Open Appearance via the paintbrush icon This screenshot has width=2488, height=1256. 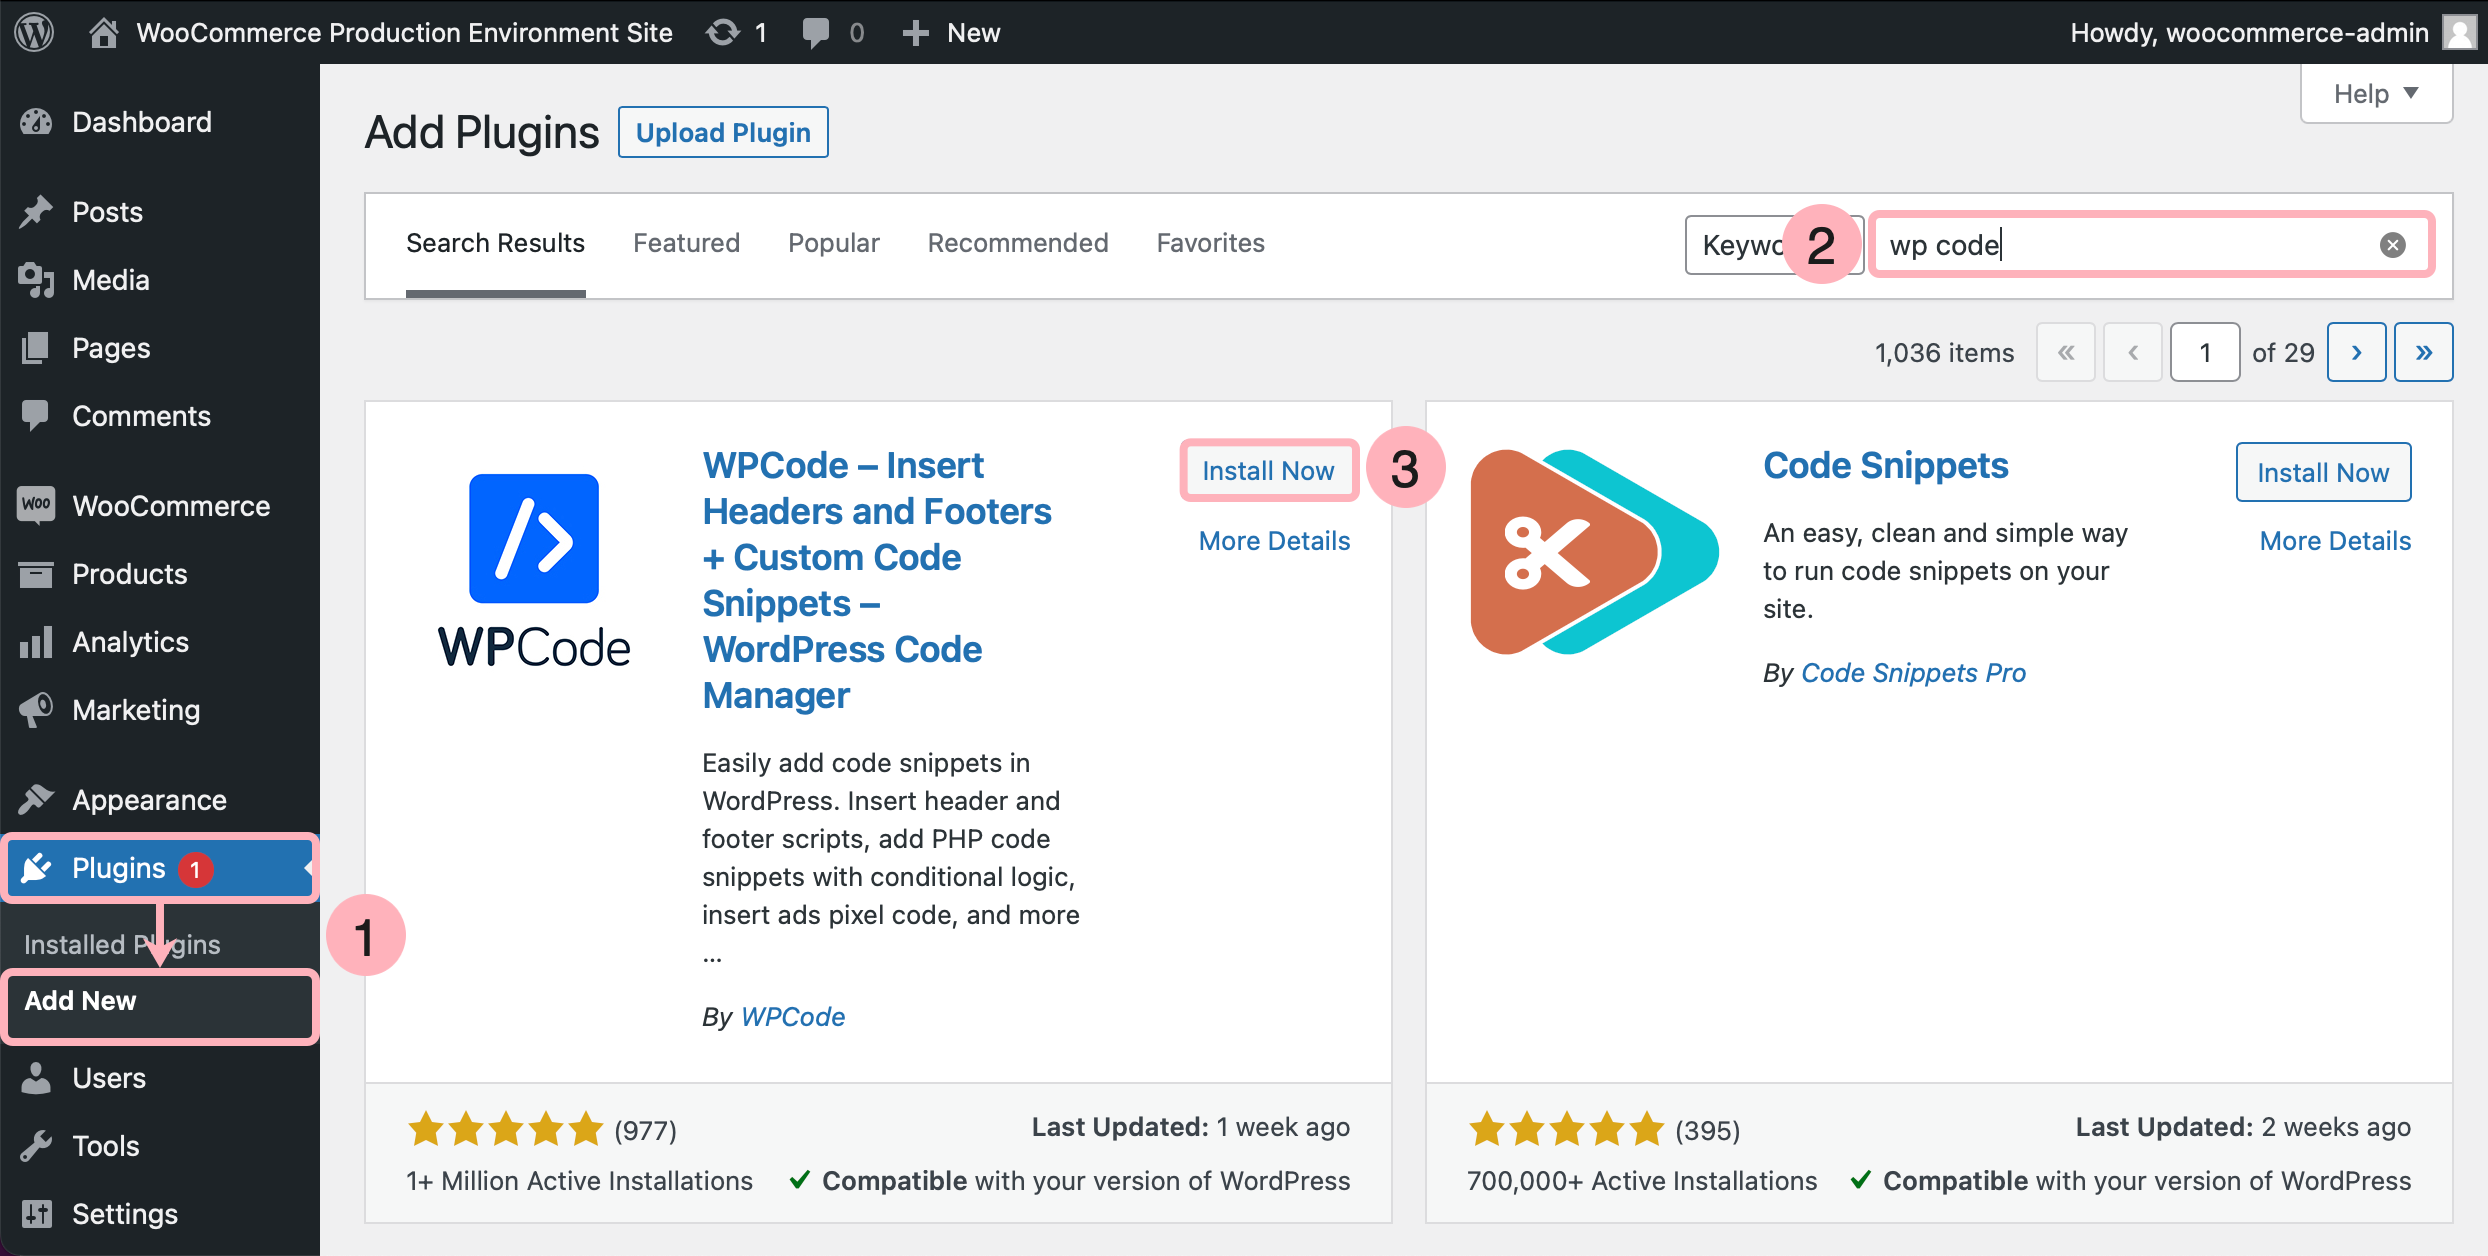pyautogui.click(x=36, y=799)
